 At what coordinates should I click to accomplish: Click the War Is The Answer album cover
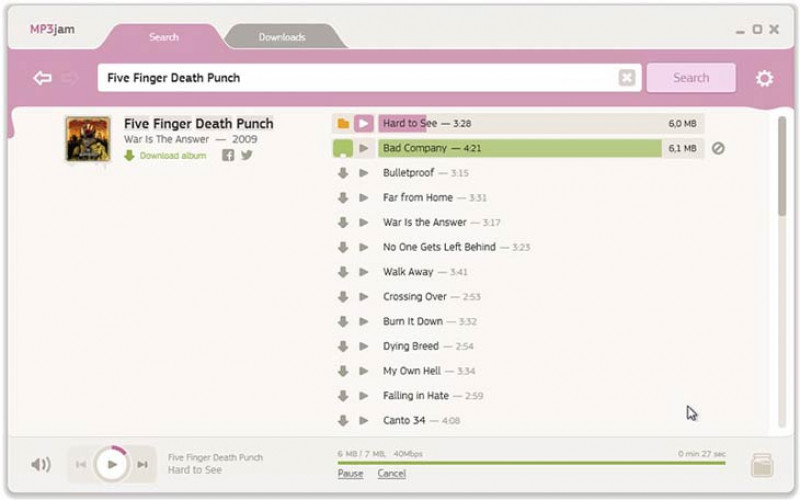coord(88,139)
